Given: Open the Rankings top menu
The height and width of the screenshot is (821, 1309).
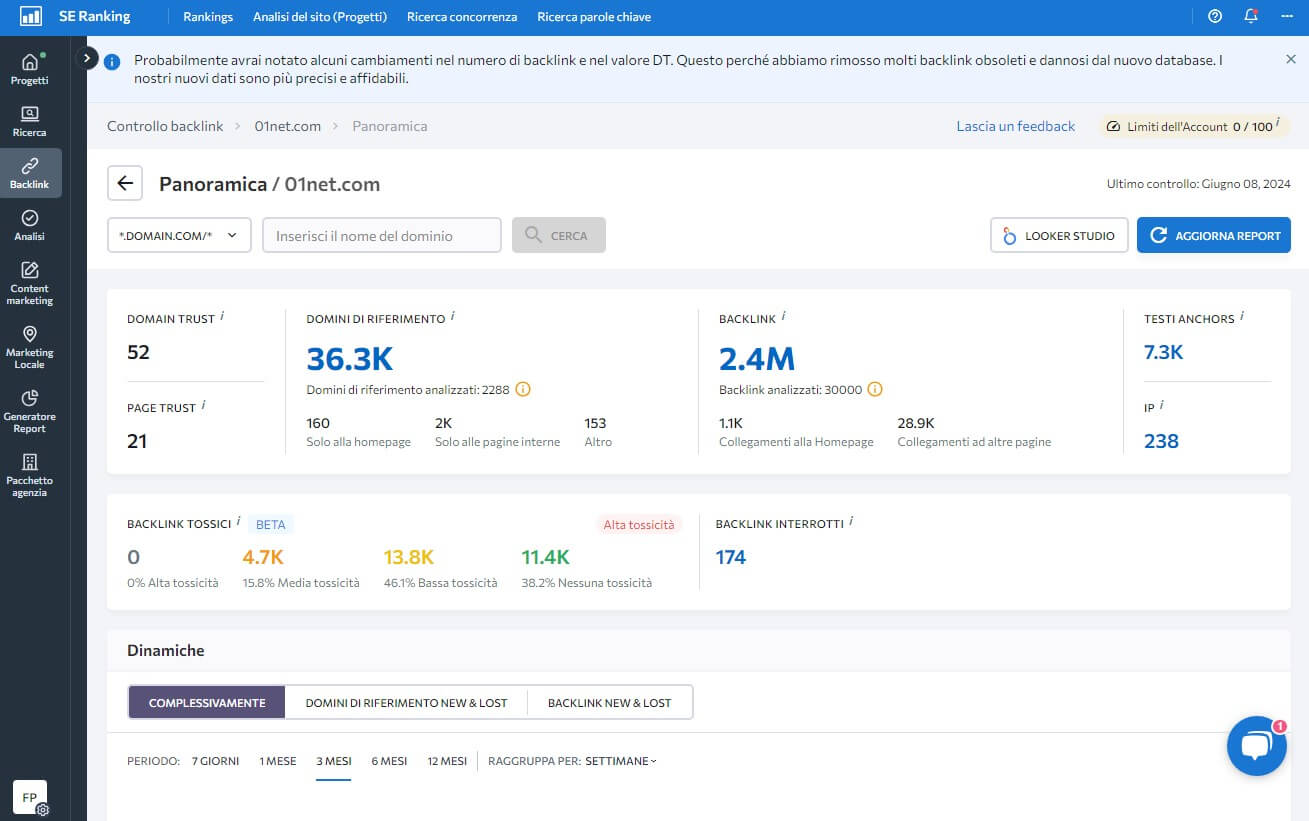Looking at the screenshot, I should tap(208, 17).
